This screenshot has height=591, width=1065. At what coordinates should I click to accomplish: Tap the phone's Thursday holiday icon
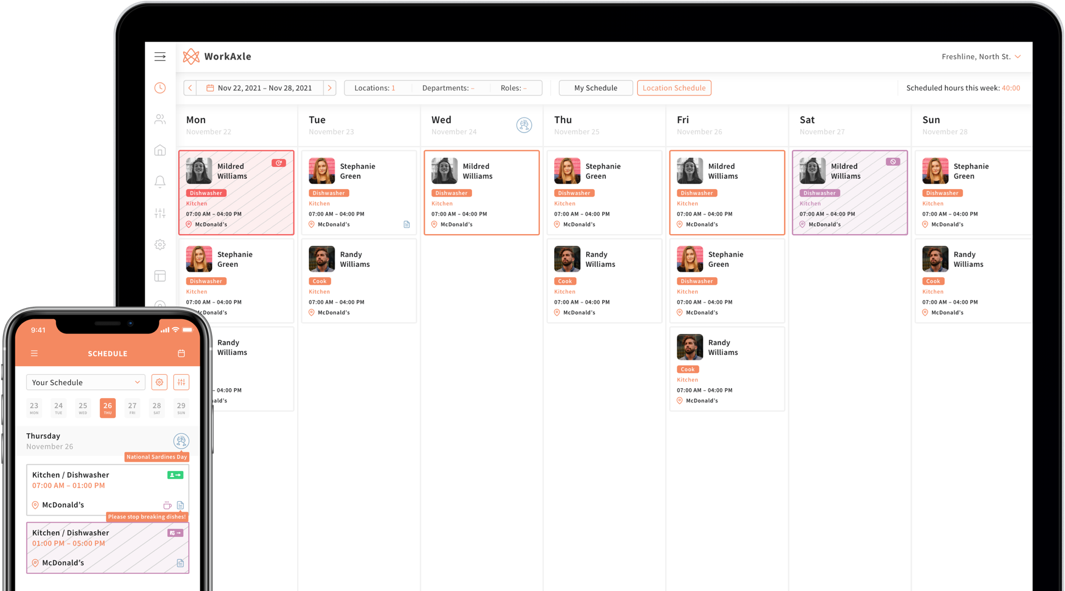[x=181, y=441]
